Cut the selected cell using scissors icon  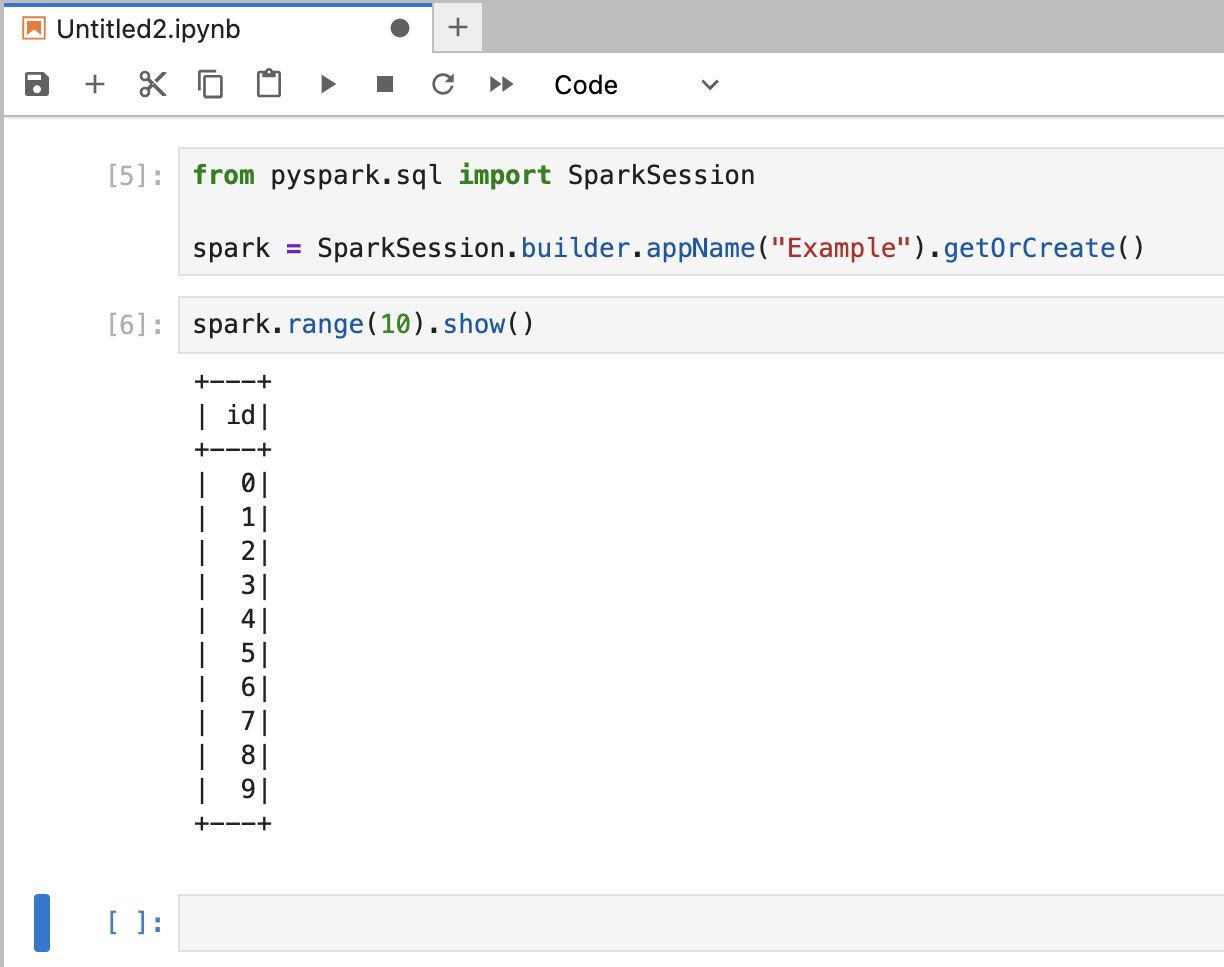pos(153,85)
